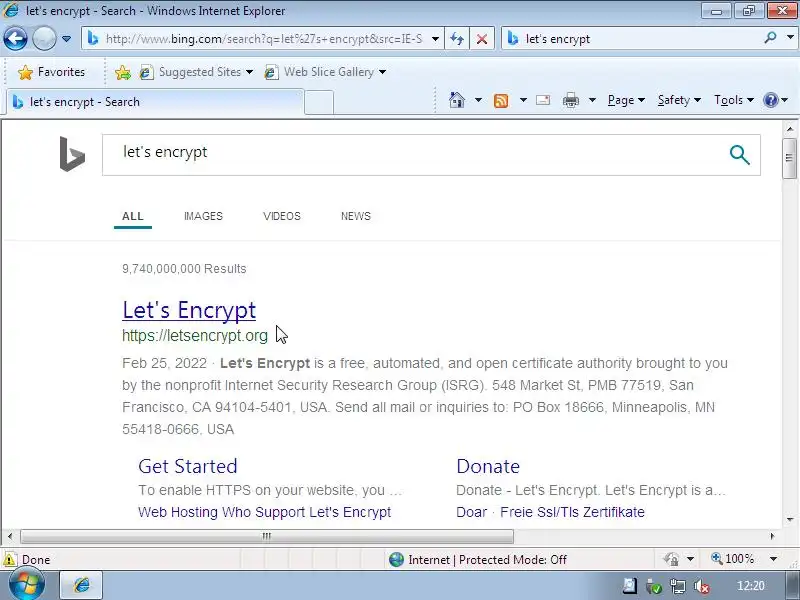Open the Get Started sublink
800x600 pixels.
pos(188,466)
